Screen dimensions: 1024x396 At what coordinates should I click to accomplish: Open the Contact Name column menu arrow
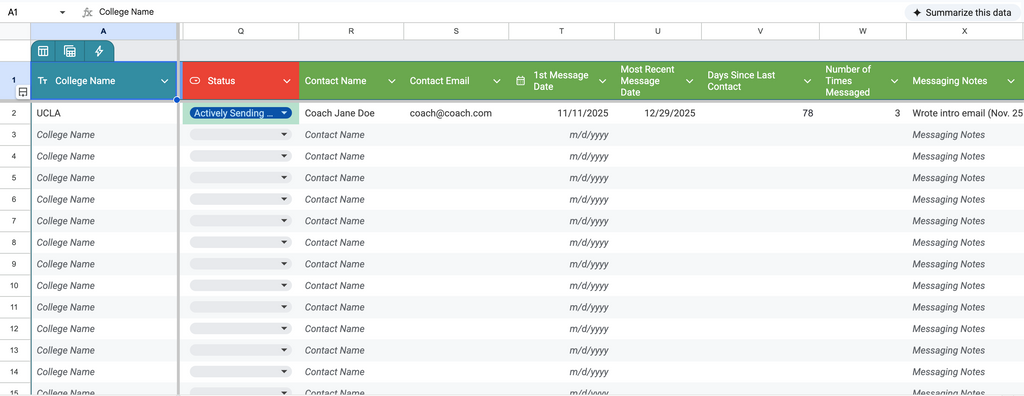tap(392, 81)
